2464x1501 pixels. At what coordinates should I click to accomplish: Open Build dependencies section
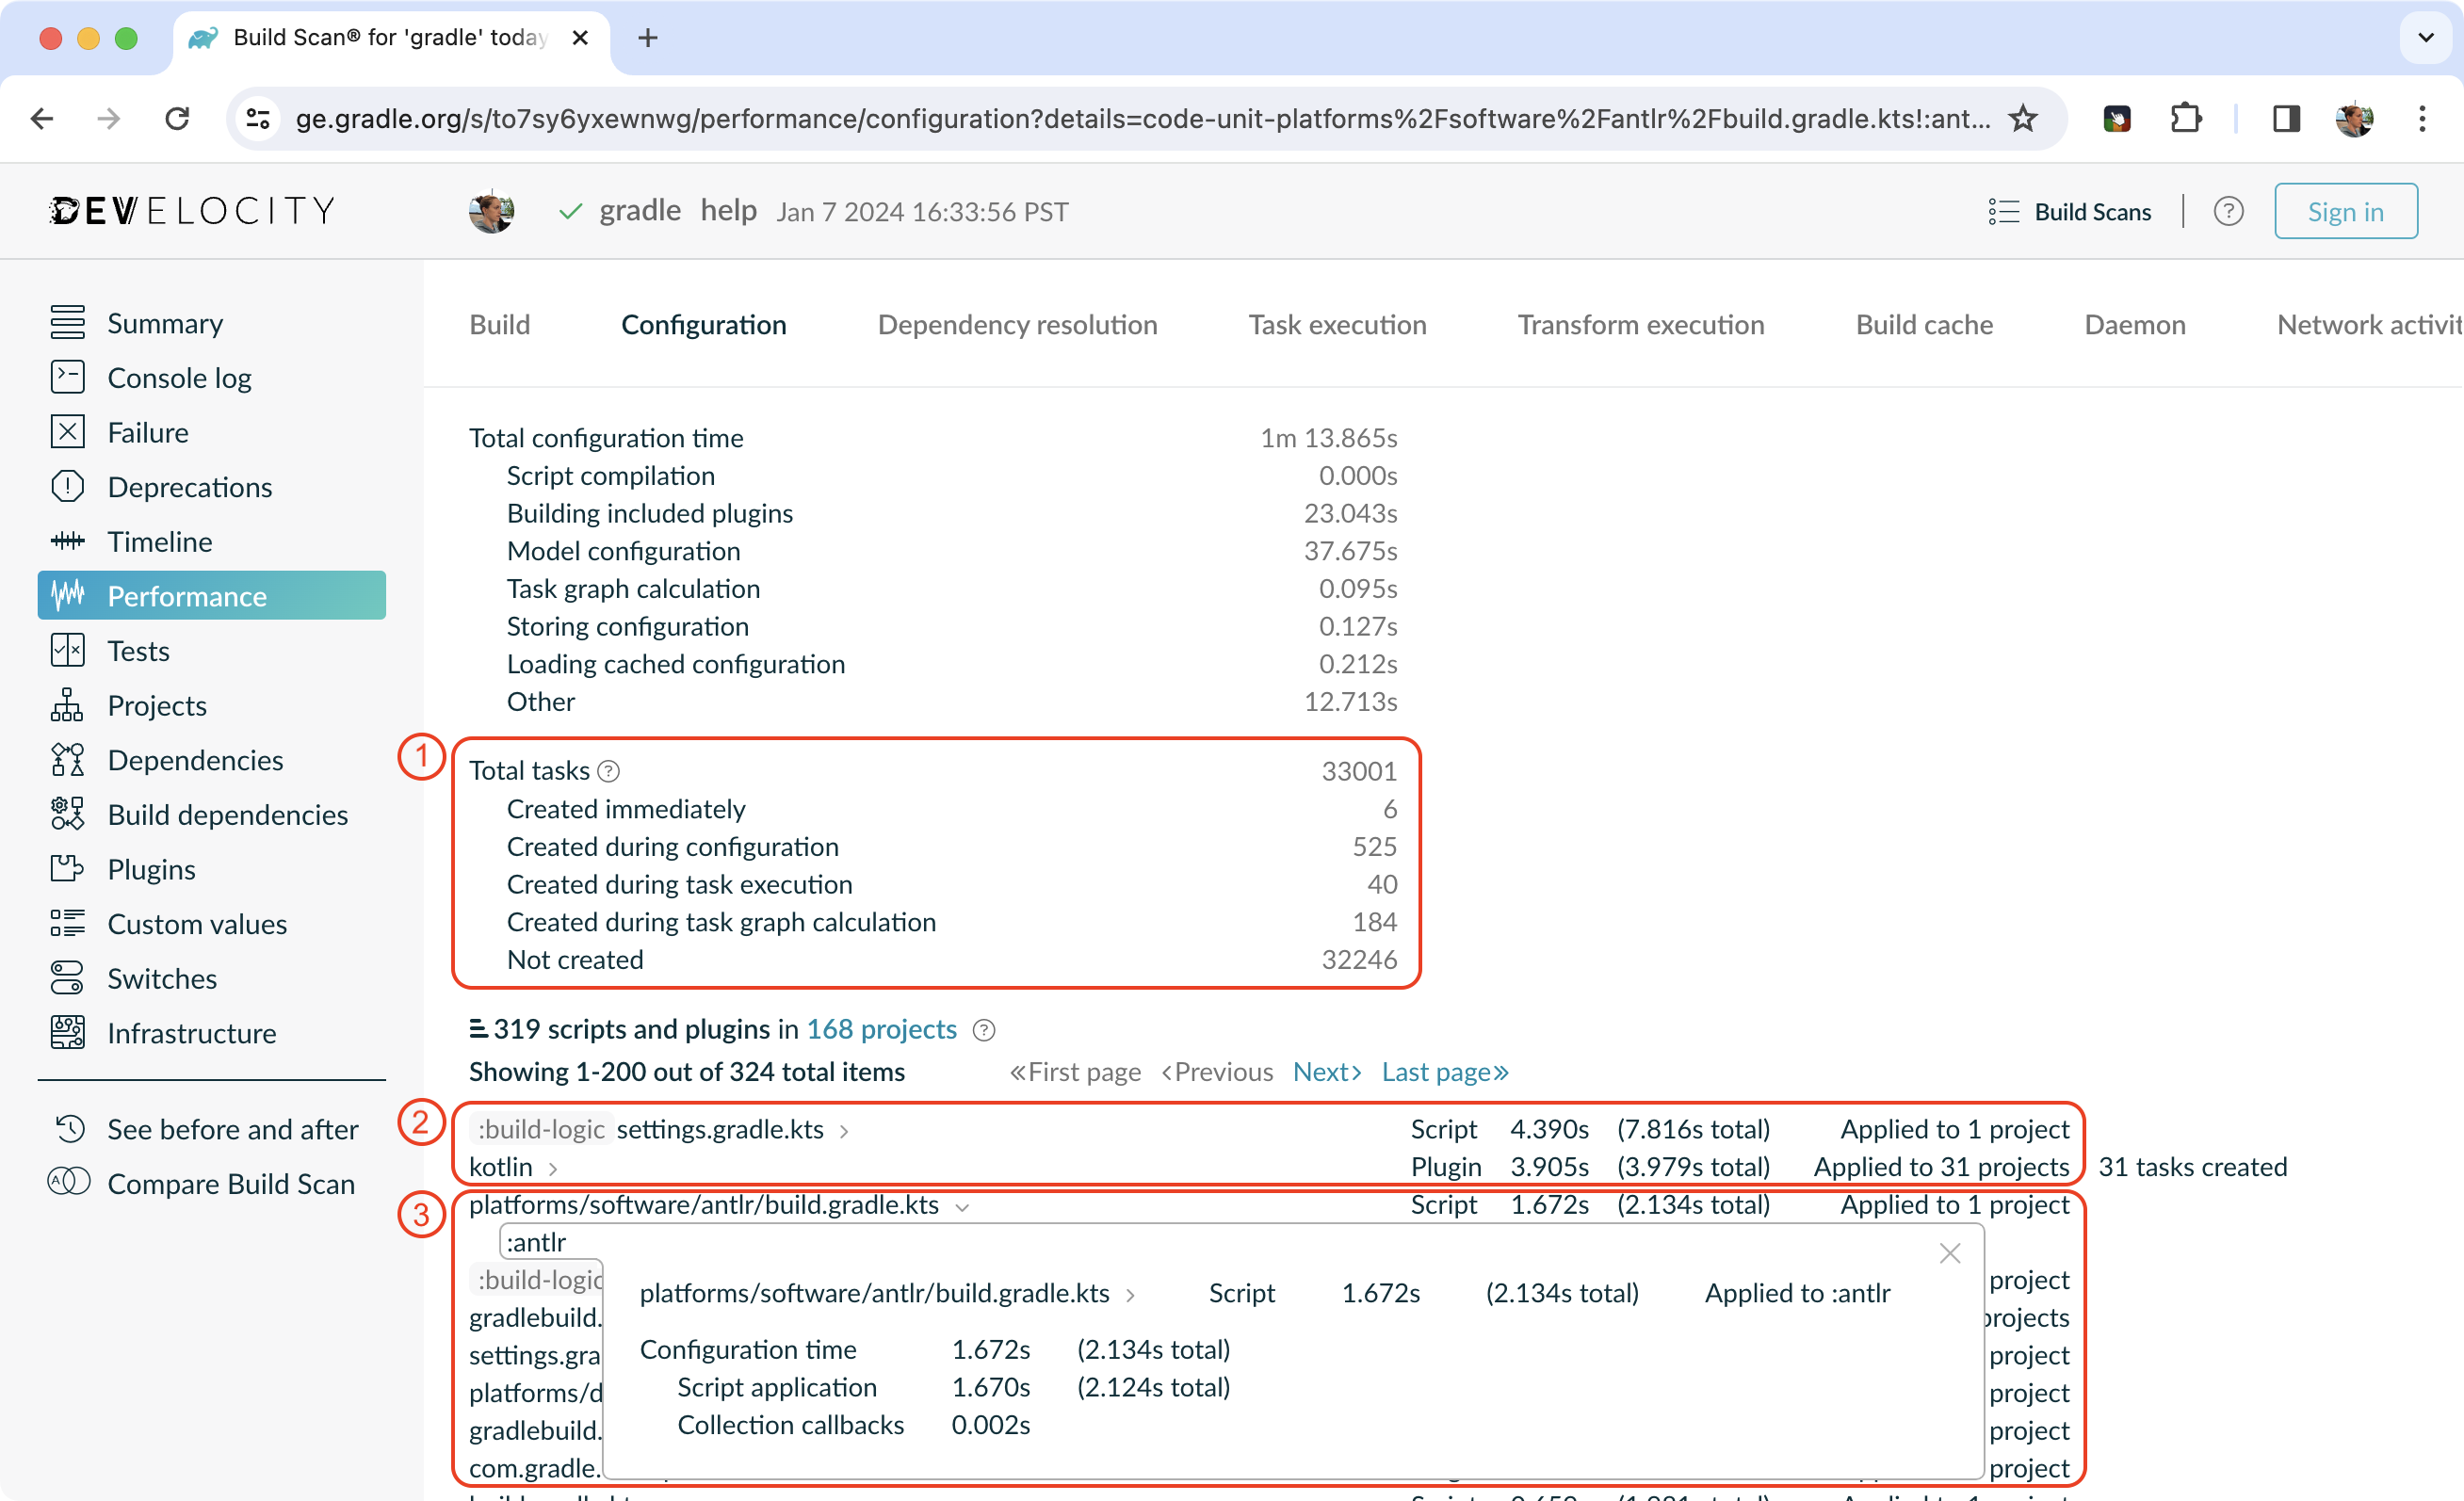pyautogui.click(x=226, y=814)
